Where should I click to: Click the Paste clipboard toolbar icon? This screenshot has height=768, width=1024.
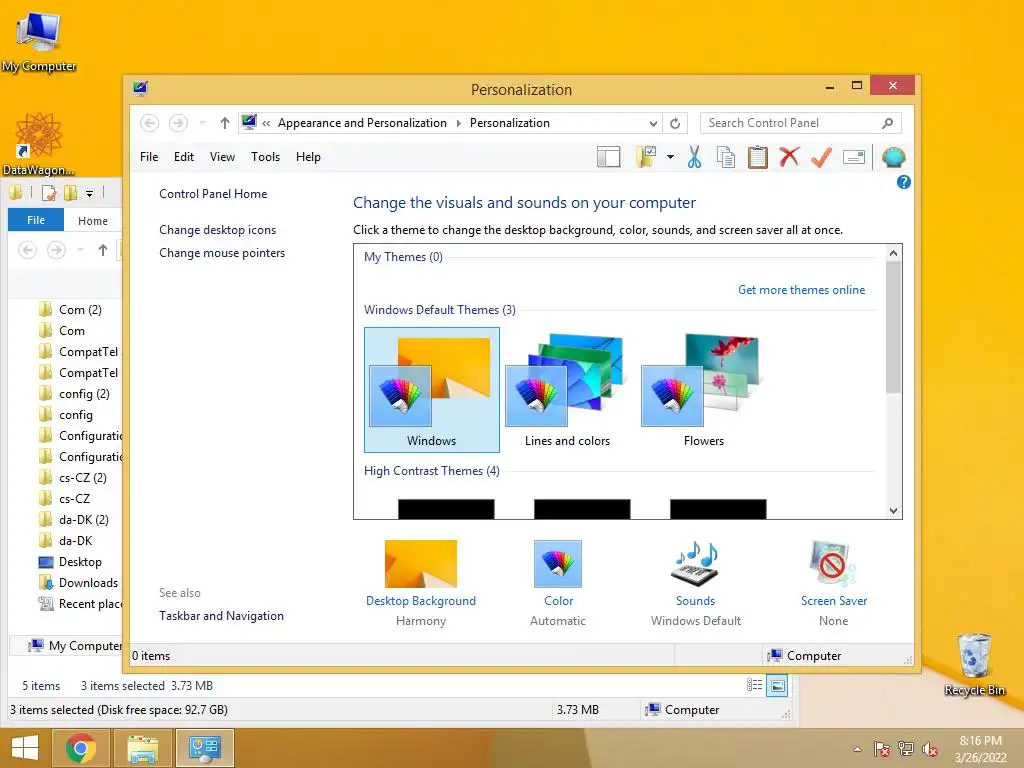point(758,157)
